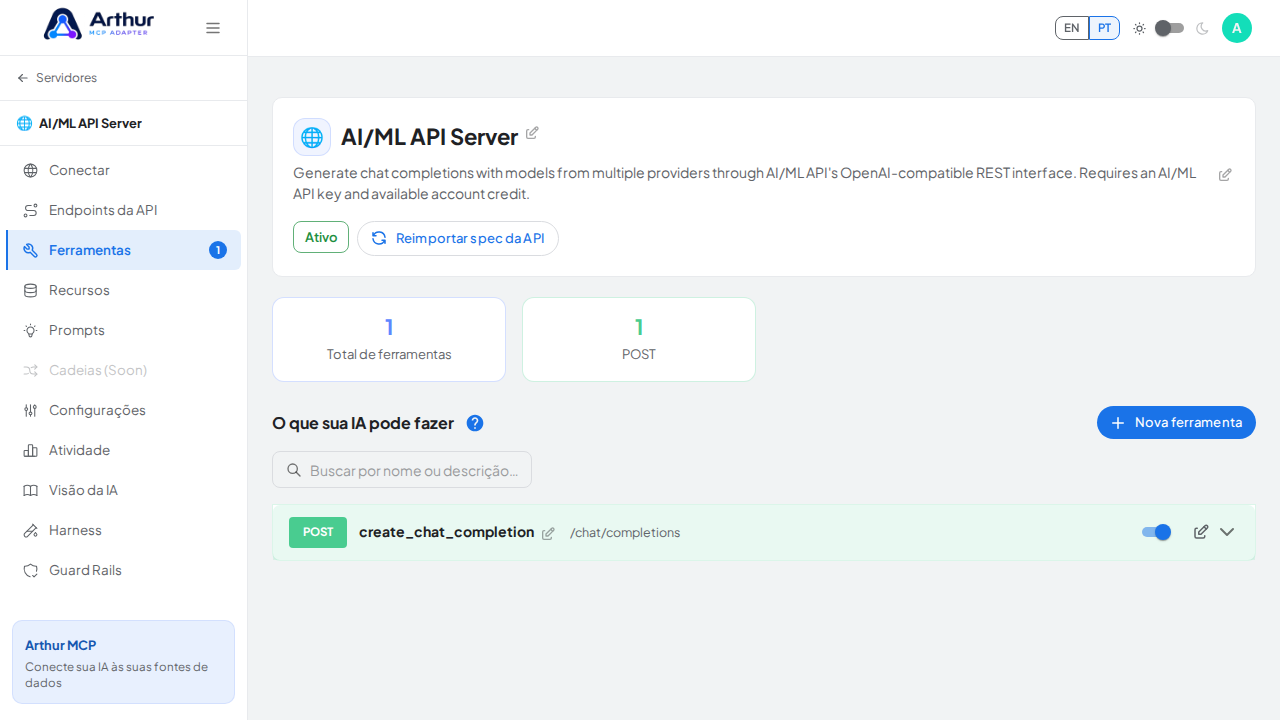Rename create_chat_completion with pencil icon
Screen dimensions: 1280x720
coord(548,533)
